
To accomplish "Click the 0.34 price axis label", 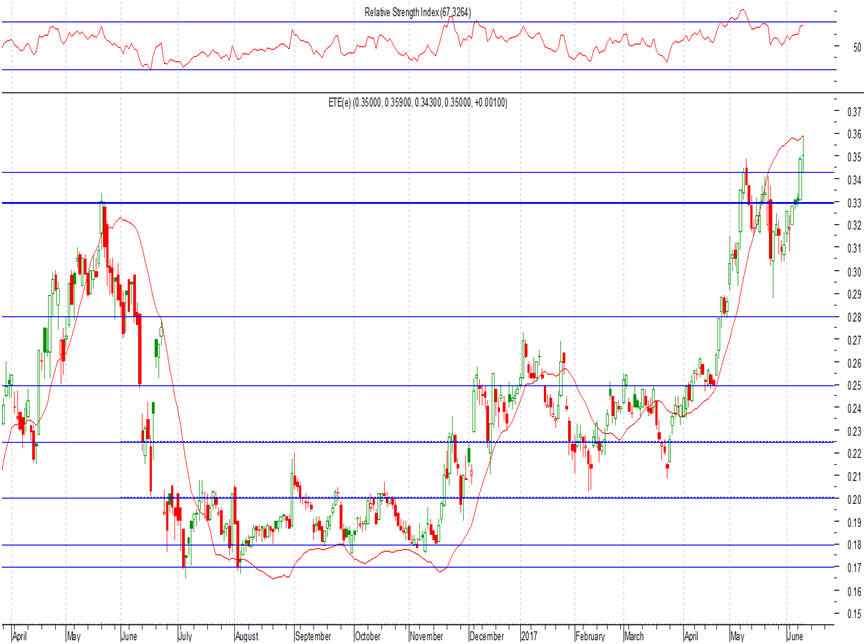I will click(x=854, y=180).
